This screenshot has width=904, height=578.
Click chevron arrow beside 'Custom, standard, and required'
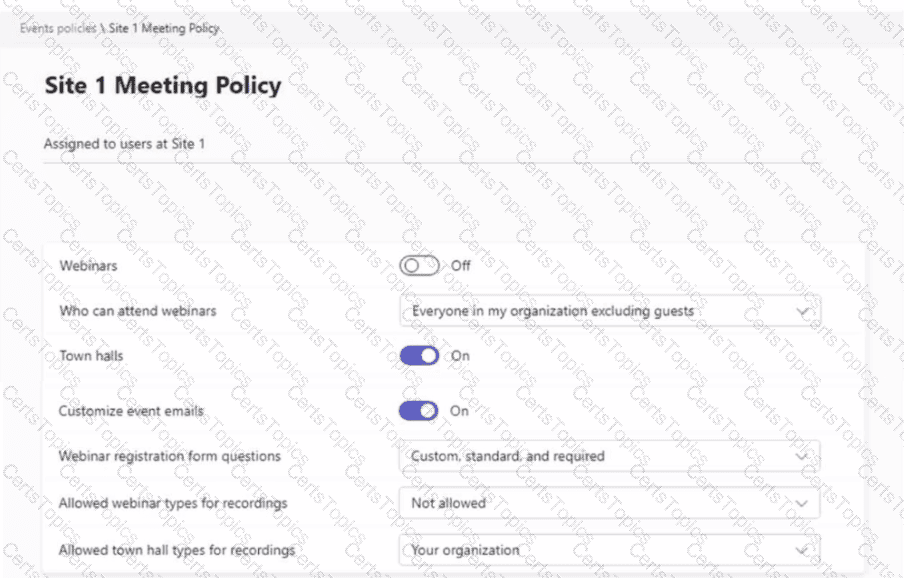tap(803, 456)
